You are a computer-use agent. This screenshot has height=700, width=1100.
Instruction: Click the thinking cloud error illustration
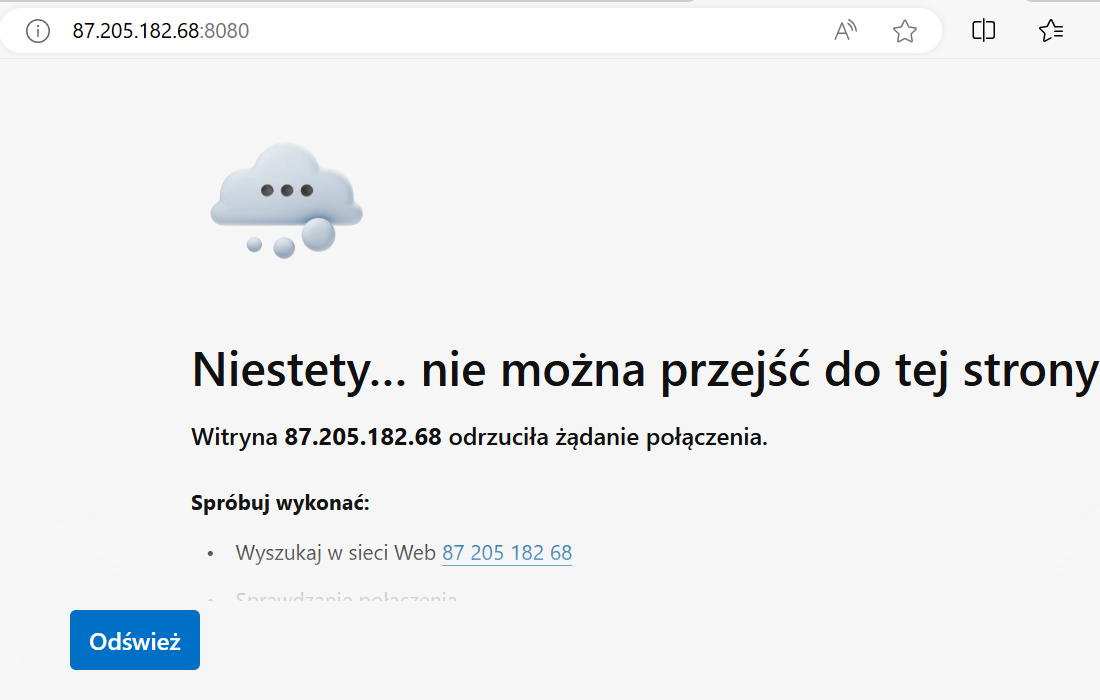click(x=286, y=201)
